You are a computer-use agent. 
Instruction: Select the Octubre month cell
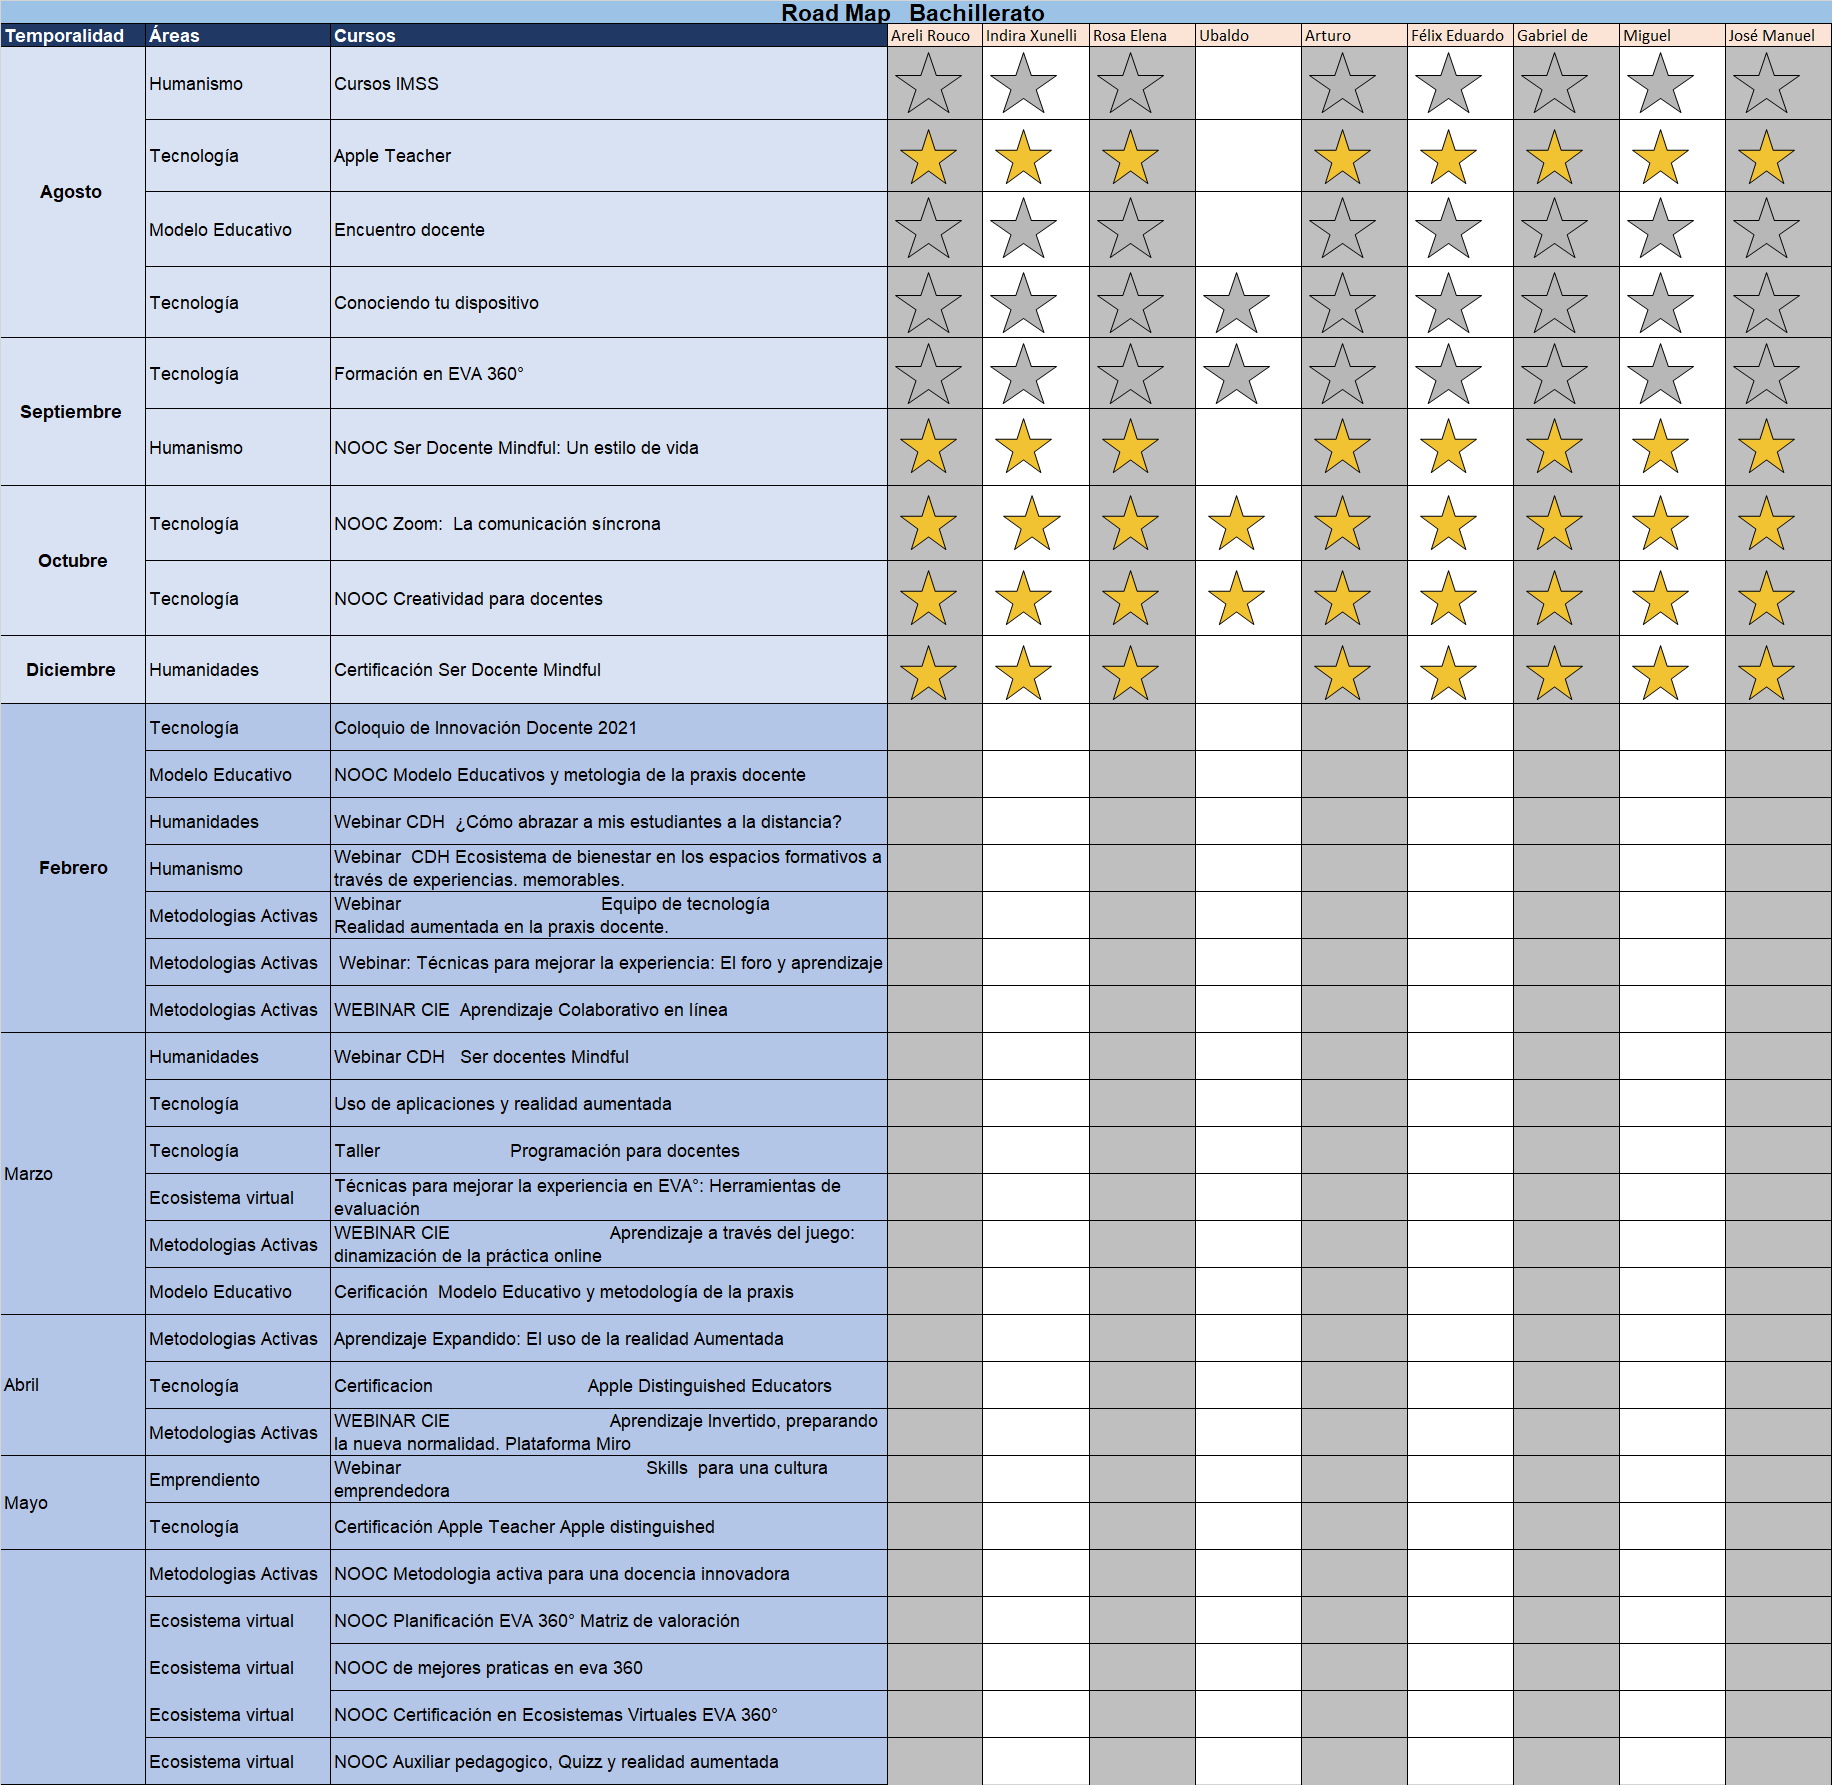73,561
